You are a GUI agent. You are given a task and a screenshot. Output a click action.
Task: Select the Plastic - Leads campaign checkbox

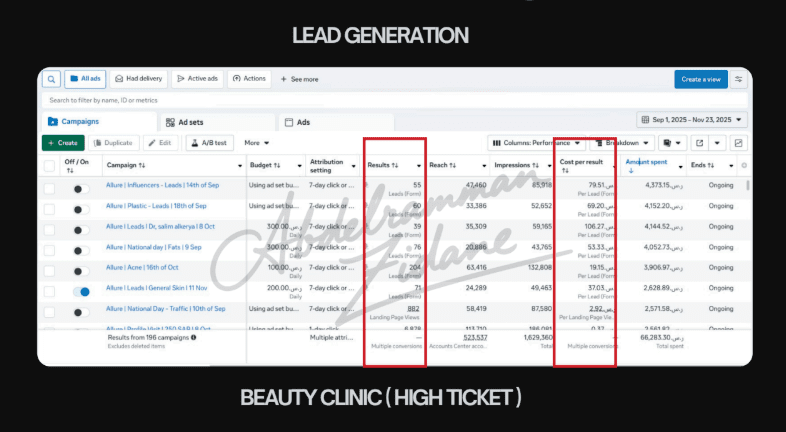pos(49,209)
